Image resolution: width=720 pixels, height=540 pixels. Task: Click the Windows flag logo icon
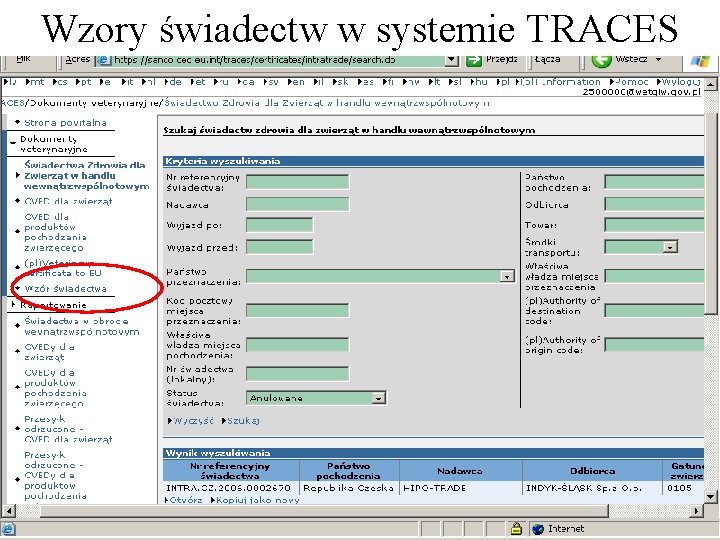coord(699,62)
